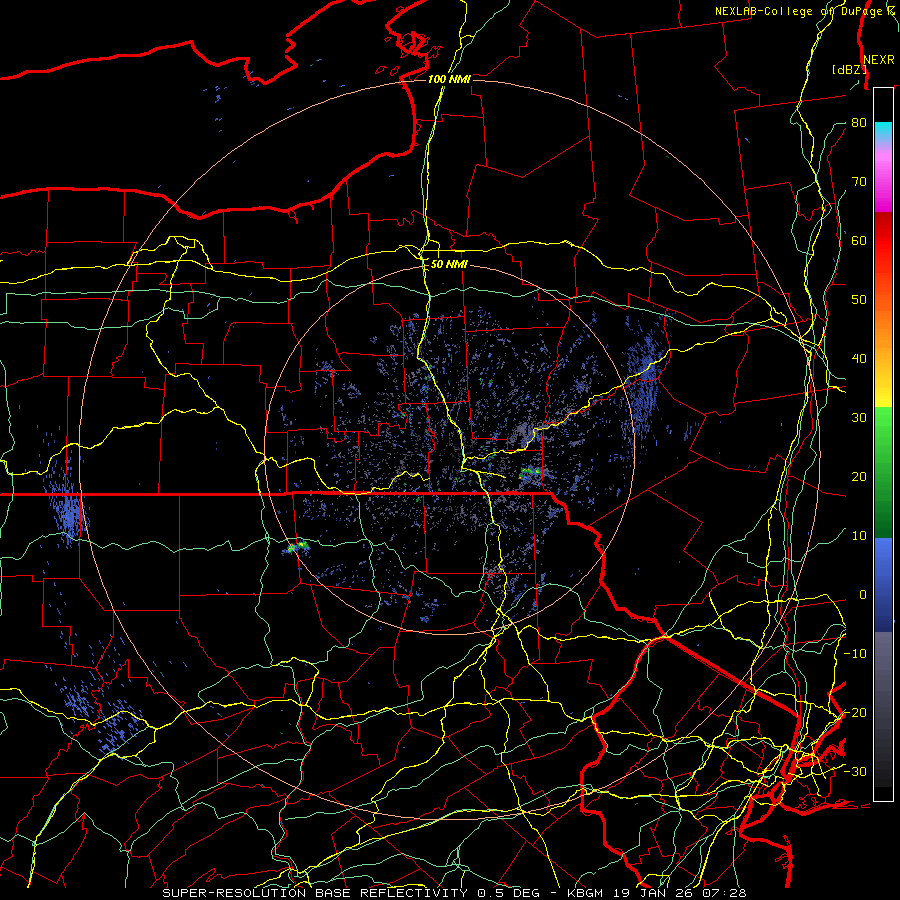900x900 pixels.
Task: Click the 10 value on the dBZ scale
Action: click(x=859, y=536)
